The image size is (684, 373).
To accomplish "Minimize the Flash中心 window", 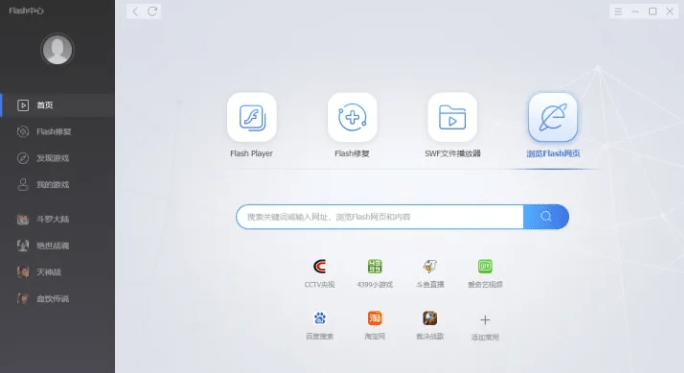I will point(635,11).
